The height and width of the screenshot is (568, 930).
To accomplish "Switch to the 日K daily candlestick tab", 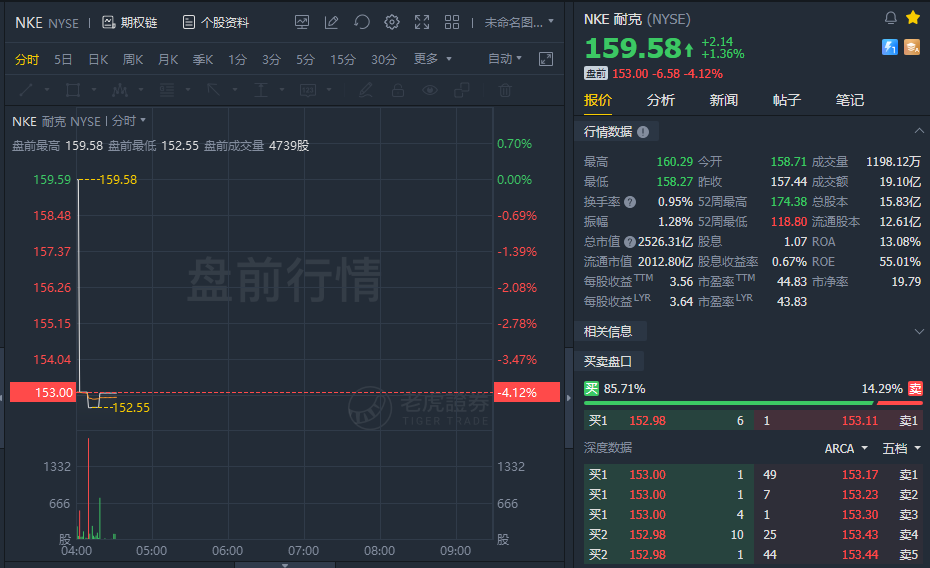I will coord(98,59).
